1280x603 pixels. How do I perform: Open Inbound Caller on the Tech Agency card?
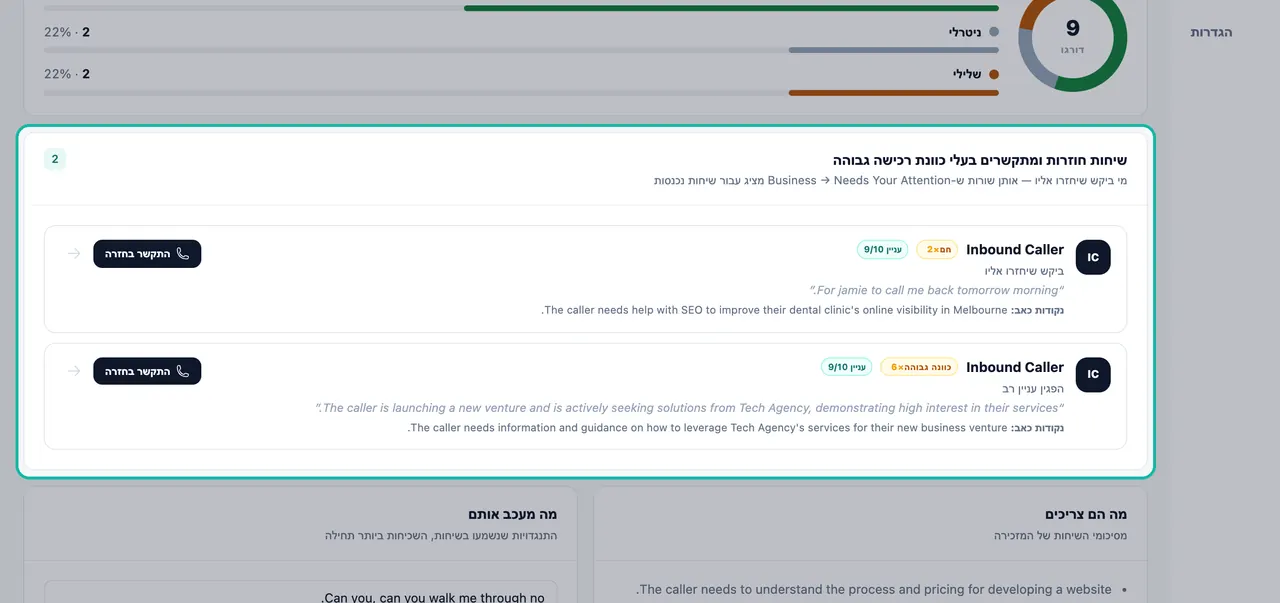pos(1015,367)
